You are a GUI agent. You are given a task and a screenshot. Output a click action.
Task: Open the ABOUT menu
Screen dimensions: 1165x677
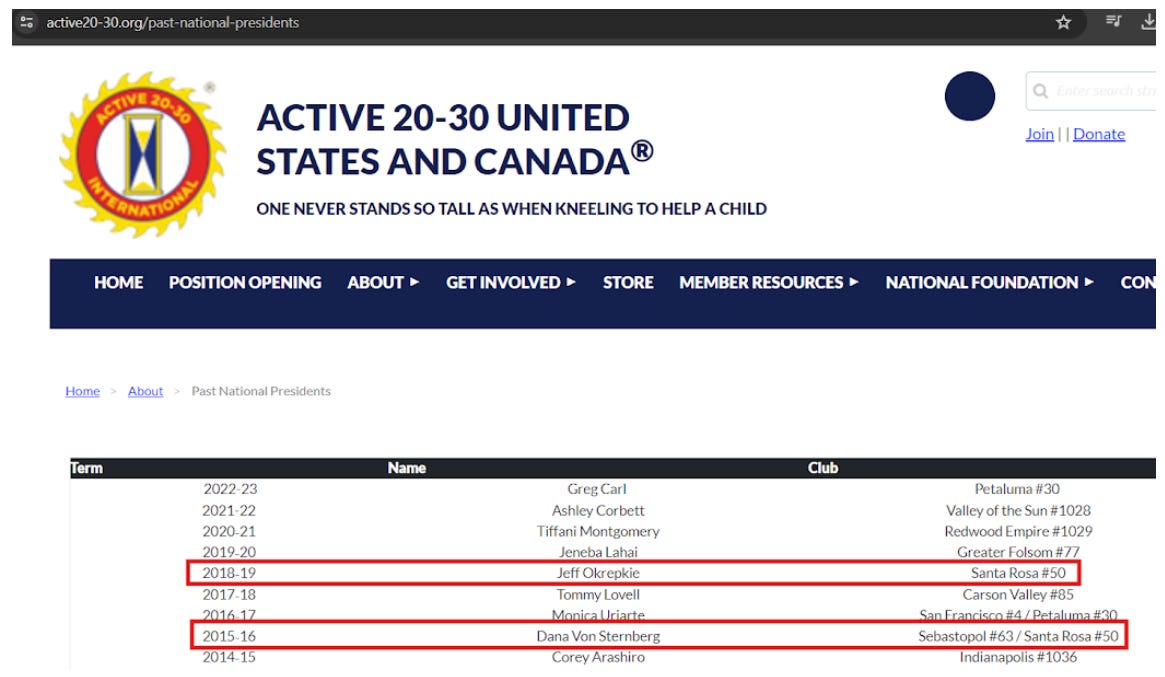click(x=375, y=282)
